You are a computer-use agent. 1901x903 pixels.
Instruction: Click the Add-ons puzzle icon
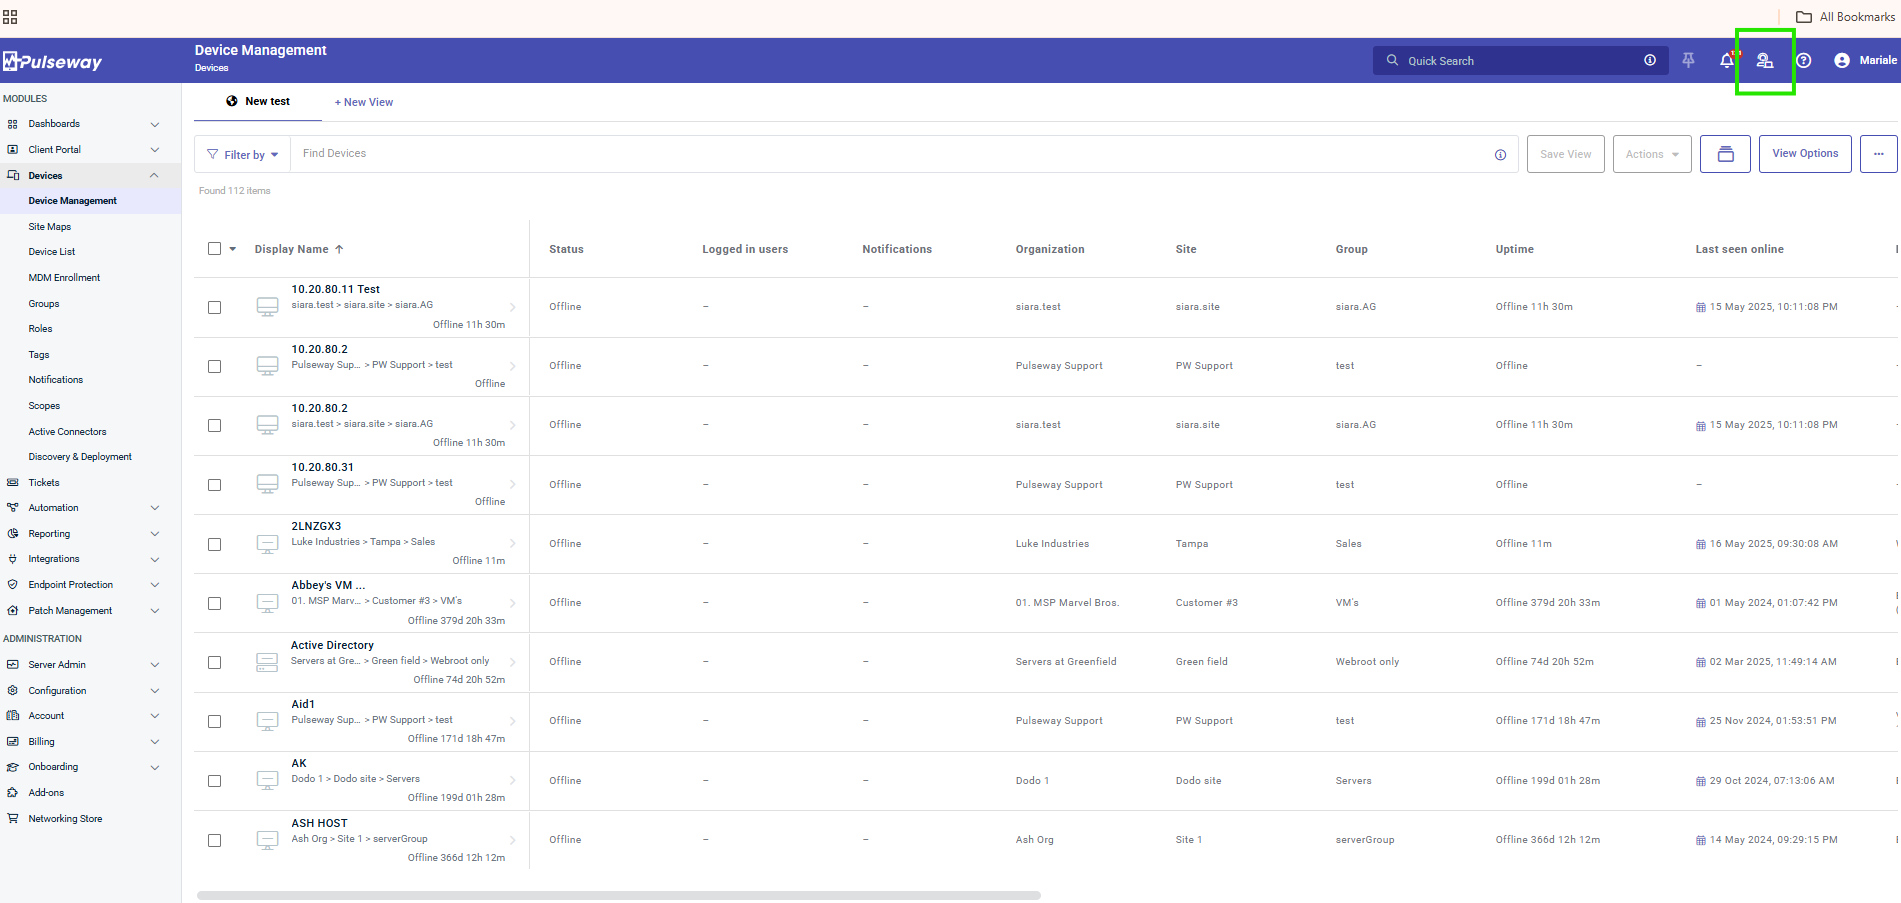(13, 793)
